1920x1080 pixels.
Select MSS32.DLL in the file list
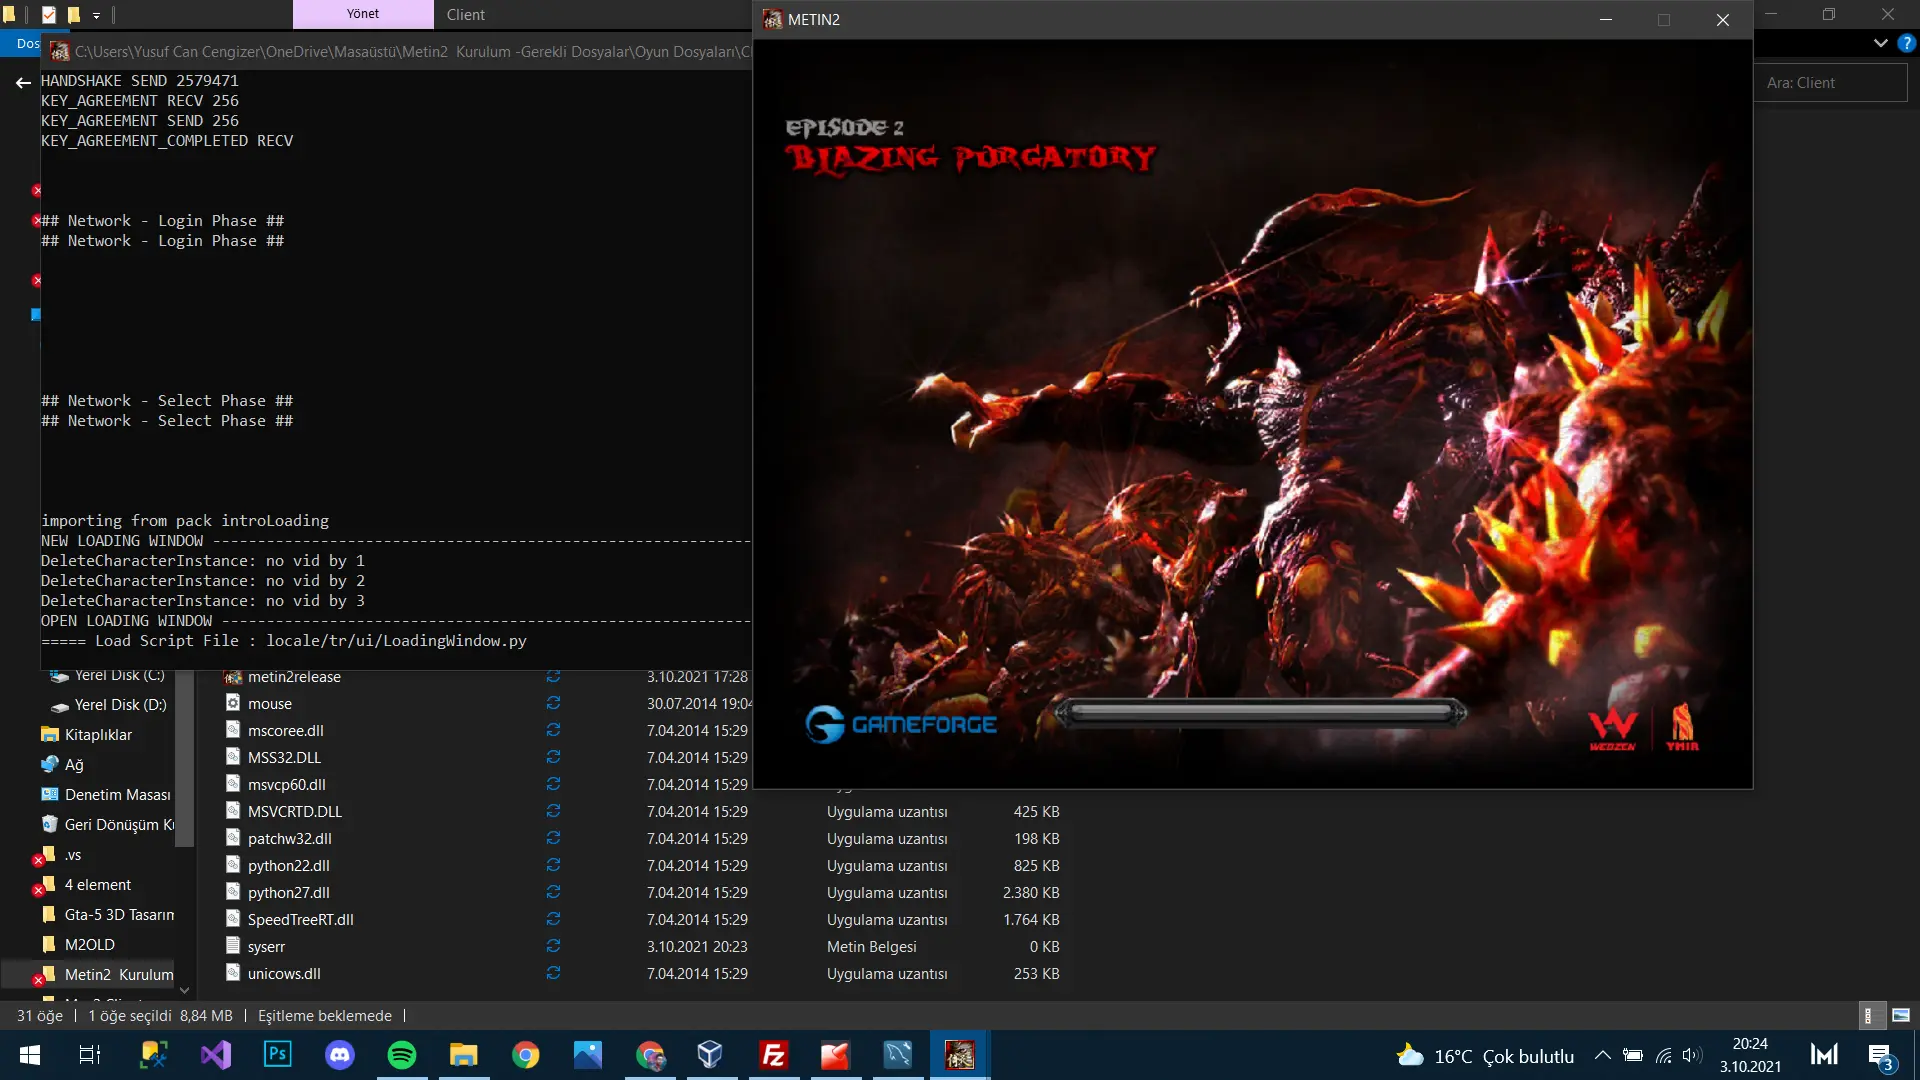(x=284, y=758)
